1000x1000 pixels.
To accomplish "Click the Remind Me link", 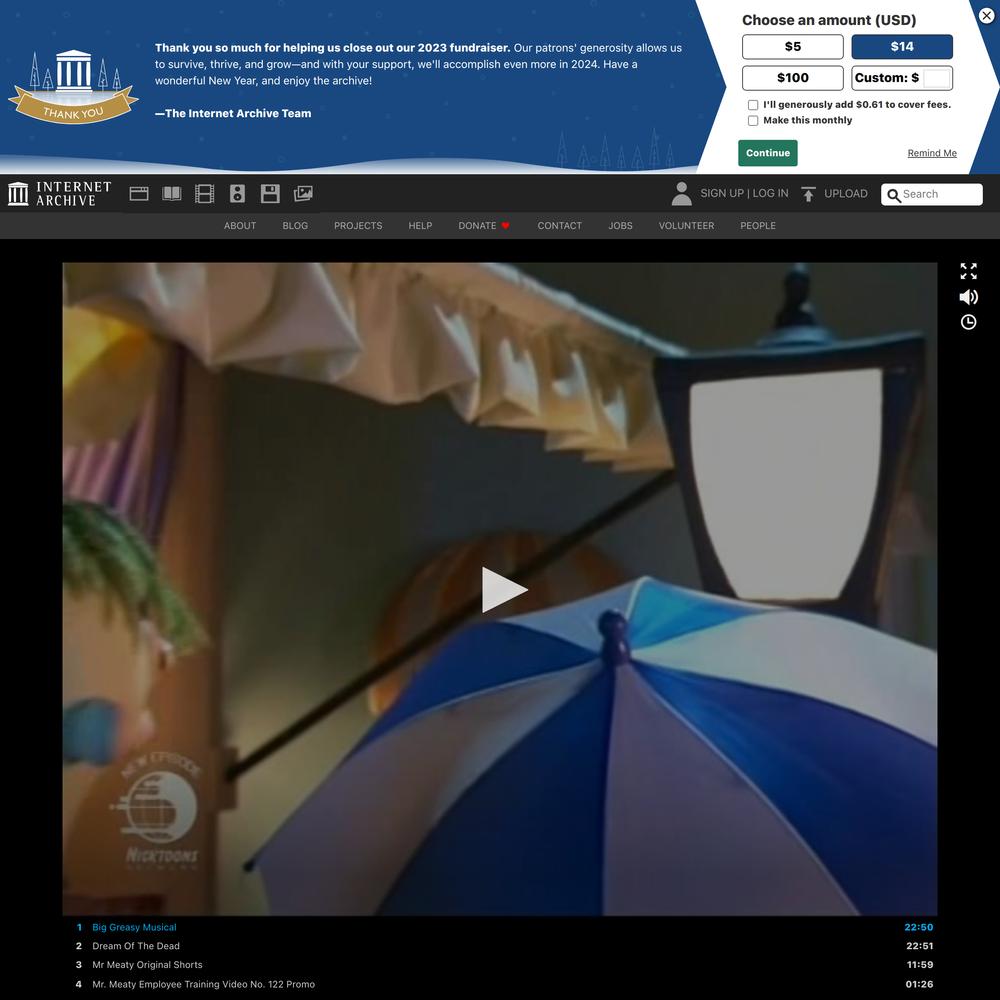I will tap(932, 153).
